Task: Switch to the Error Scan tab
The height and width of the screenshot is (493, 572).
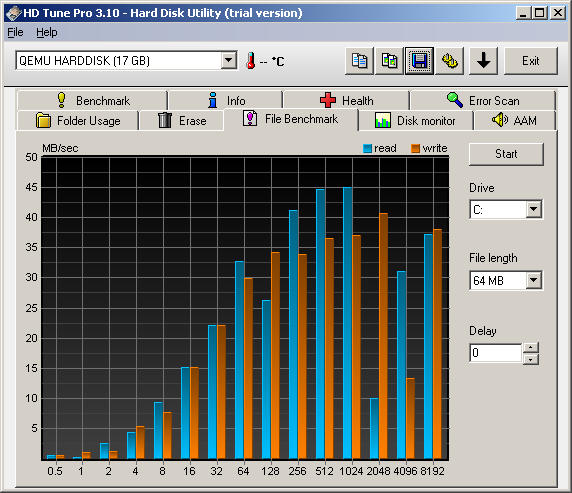Action: point(483,100)
